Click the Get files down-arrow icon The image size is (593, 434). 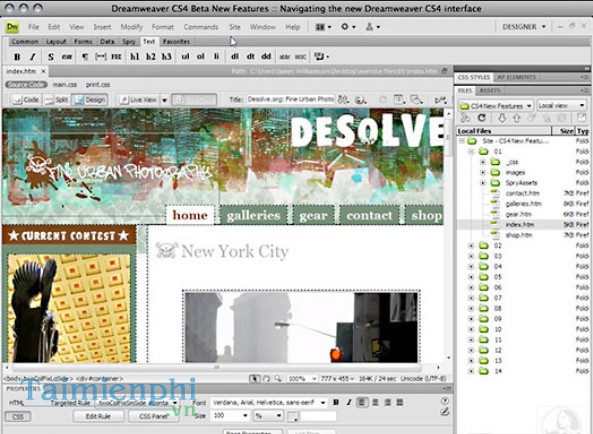click(x=502, y=118)
